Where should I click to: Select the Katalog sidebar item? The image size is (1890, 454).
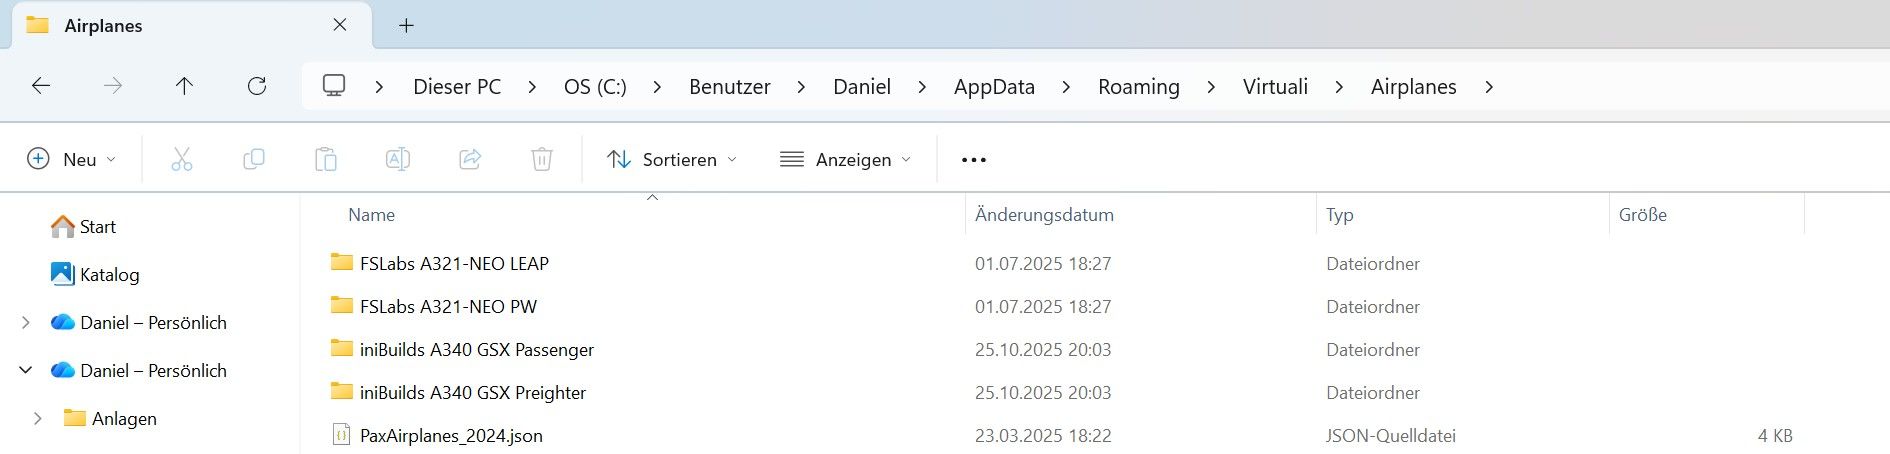tap(109, 274)
